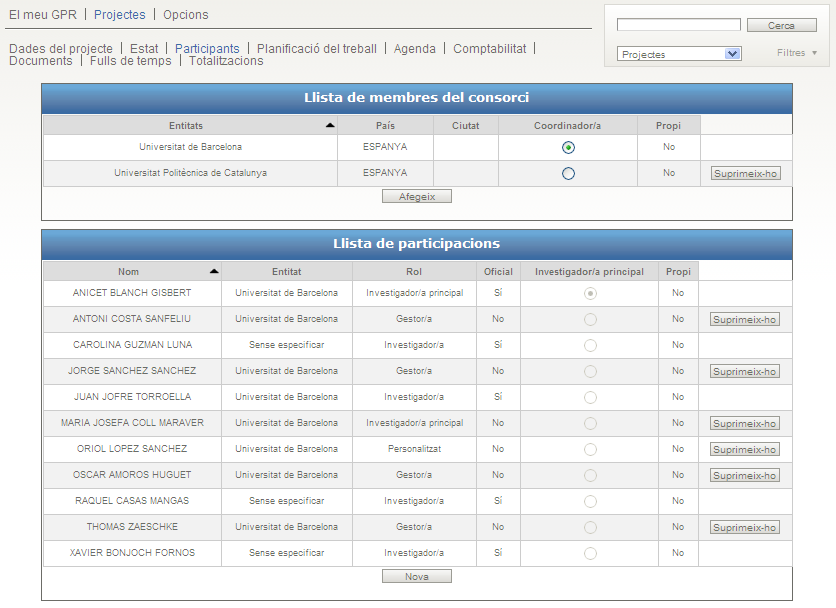The image size is (836, 608).
Task: Expand the Filtres options
Action: click(797, 53)
